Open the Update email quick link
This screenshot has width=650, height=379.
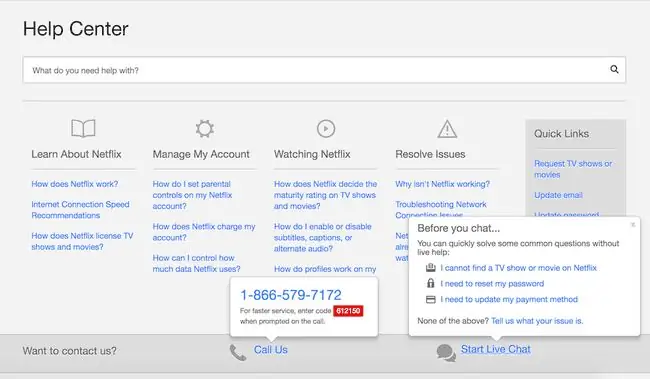click(558, 195)
